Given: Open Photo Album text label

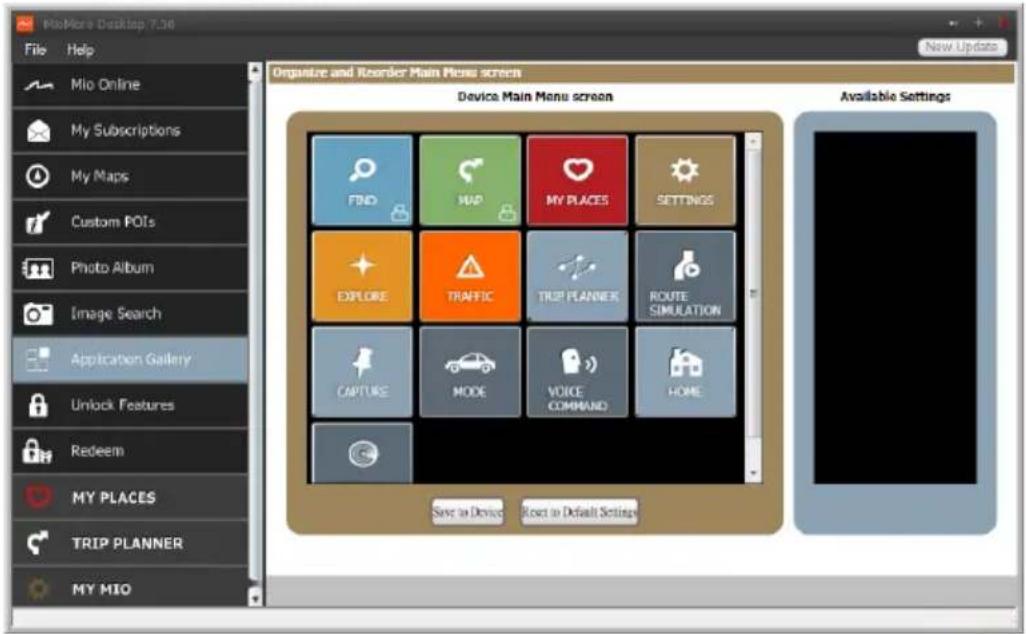Looking at the screenshot, I should tap(112, 268).
